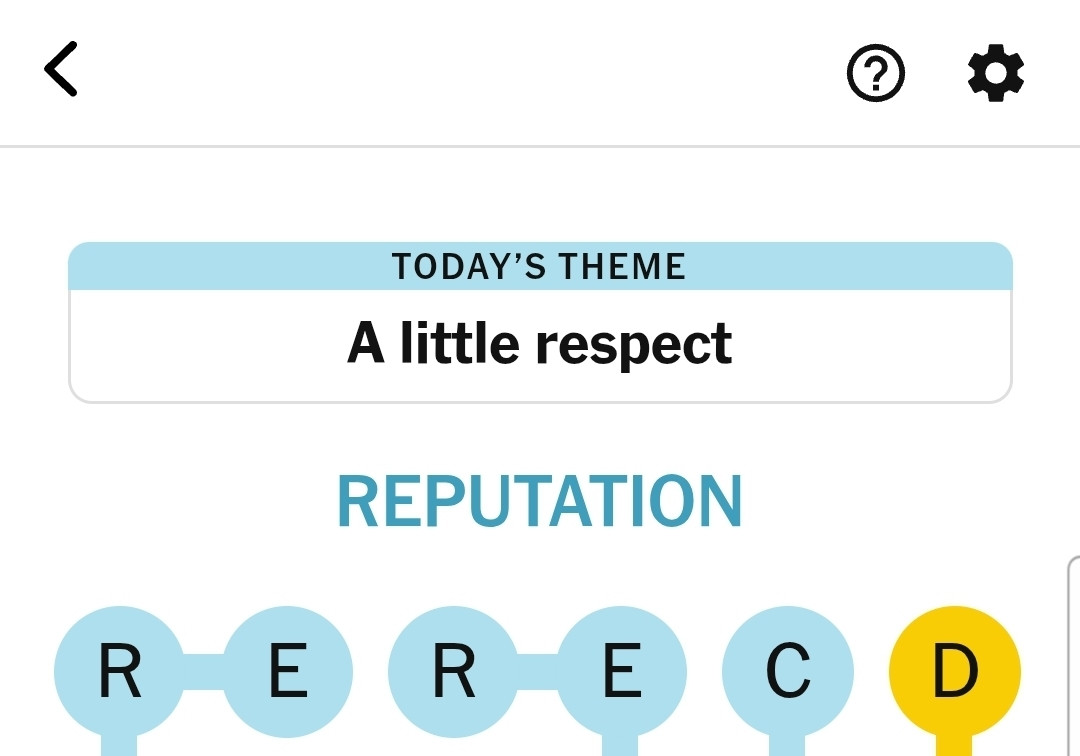Click the 'A little respect' theme text
This screenshot has height=756, width=1080.
pos(540,344)
